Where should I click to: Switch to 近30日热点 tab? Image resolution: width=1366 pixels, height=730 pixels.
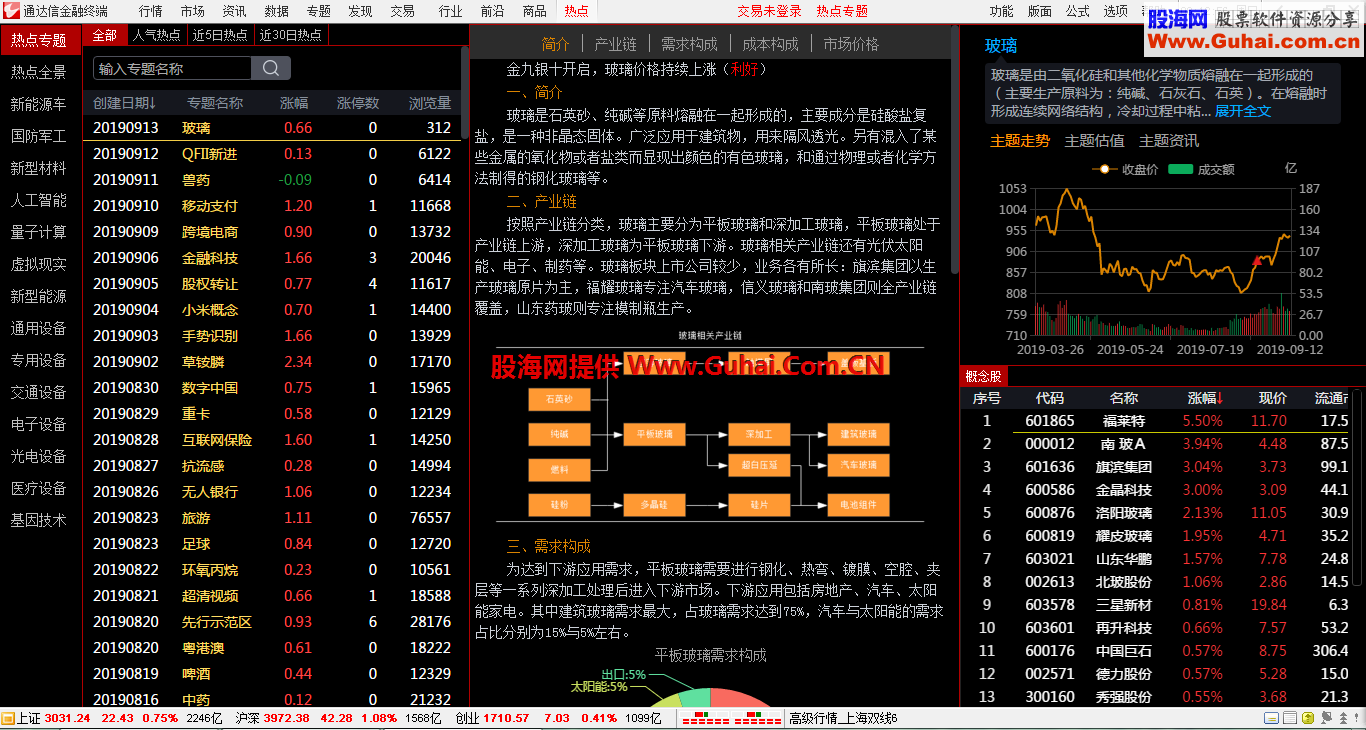point(290,35)
